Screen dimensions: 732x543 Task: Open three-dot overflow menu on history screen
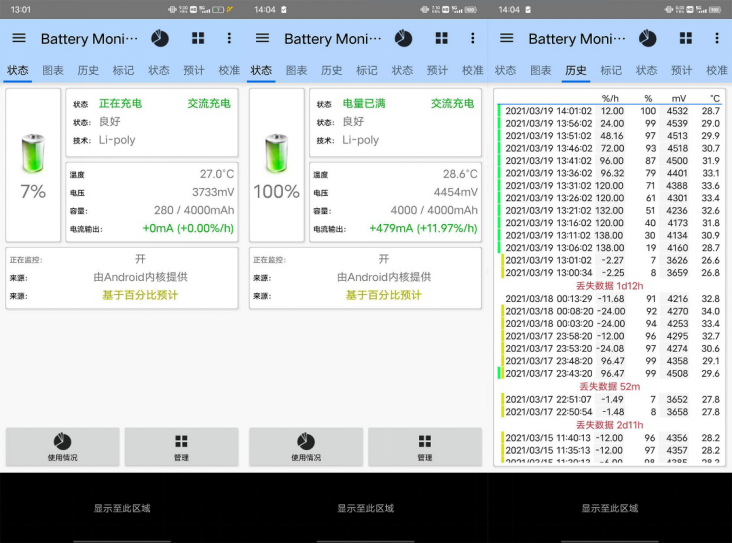point(717,38)
